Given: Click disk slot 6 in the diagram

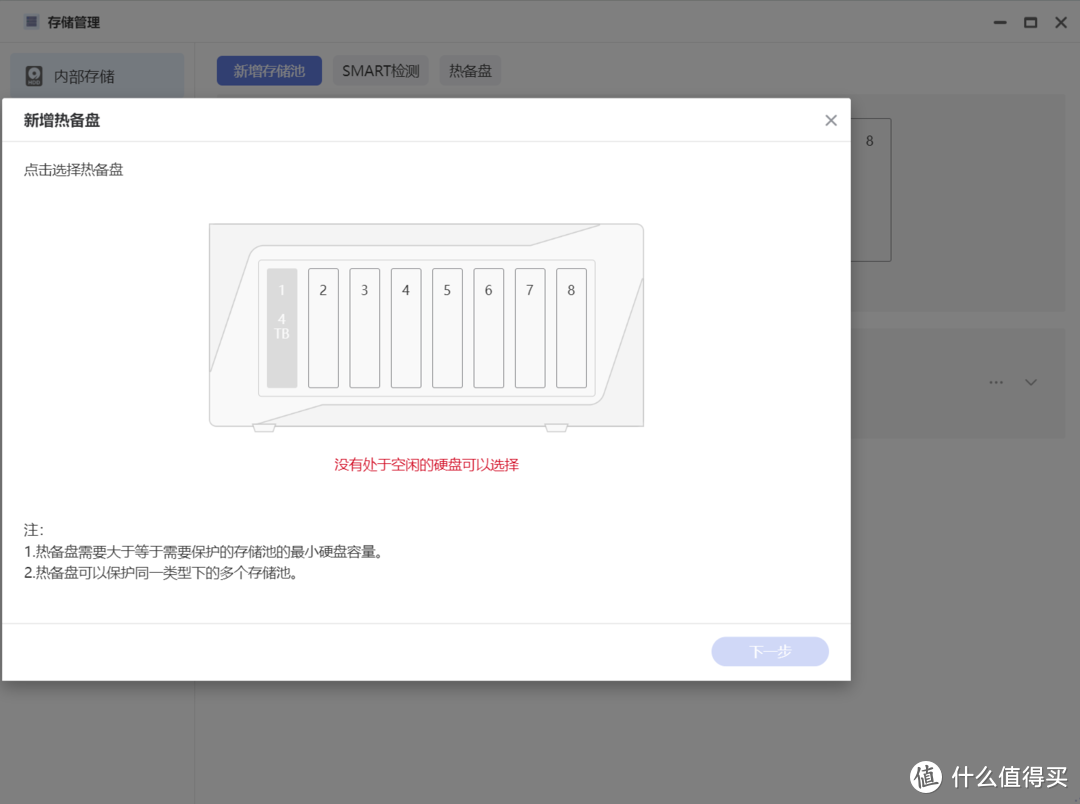Looking at the screenshot, I should pos(488,327).
